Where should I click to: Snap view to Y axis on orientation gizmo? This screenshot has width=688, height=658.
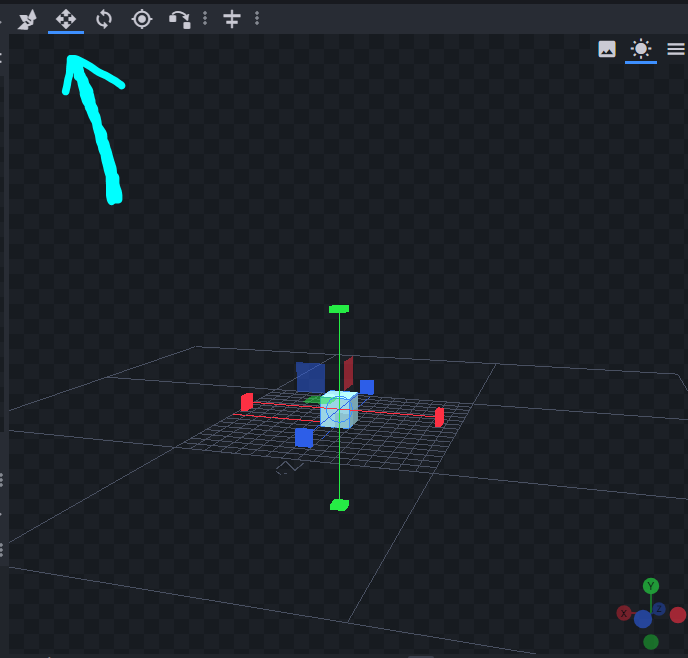pyautogui.click(x=651, y=586)
